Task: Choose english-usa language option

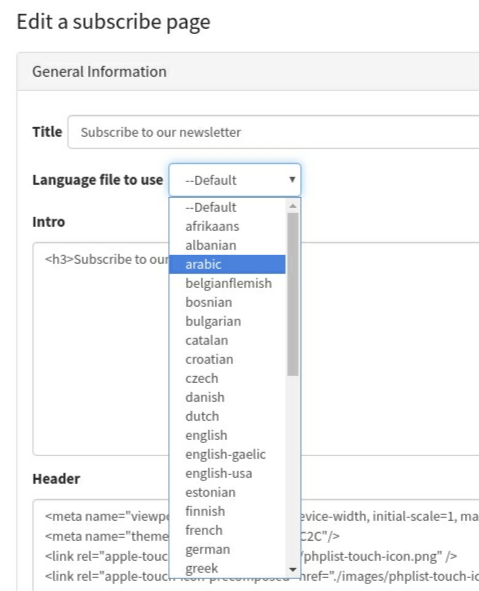Action: click(x=228, y=473)
